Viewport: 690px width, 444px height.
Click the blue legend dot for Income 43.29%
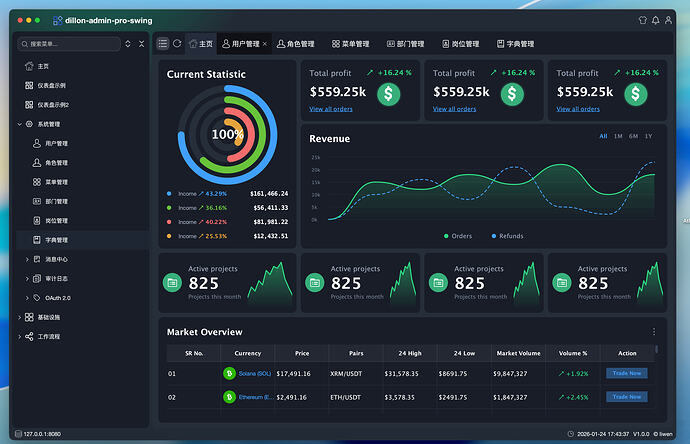coord(169,194)
